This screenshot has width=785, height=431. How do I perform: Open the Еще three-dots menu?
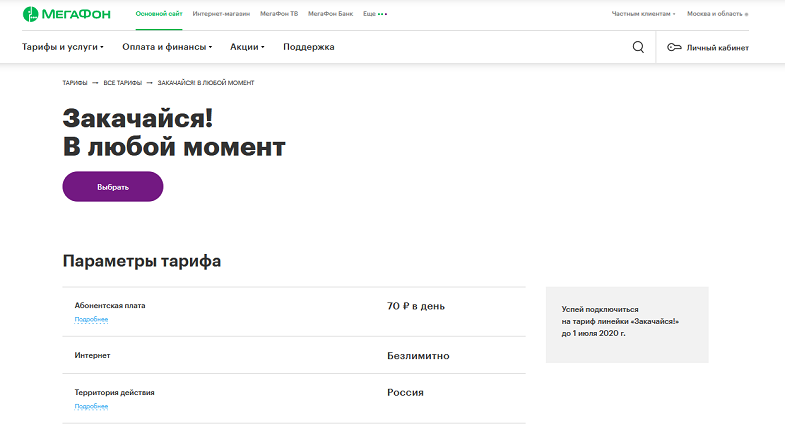click(375, 14)
